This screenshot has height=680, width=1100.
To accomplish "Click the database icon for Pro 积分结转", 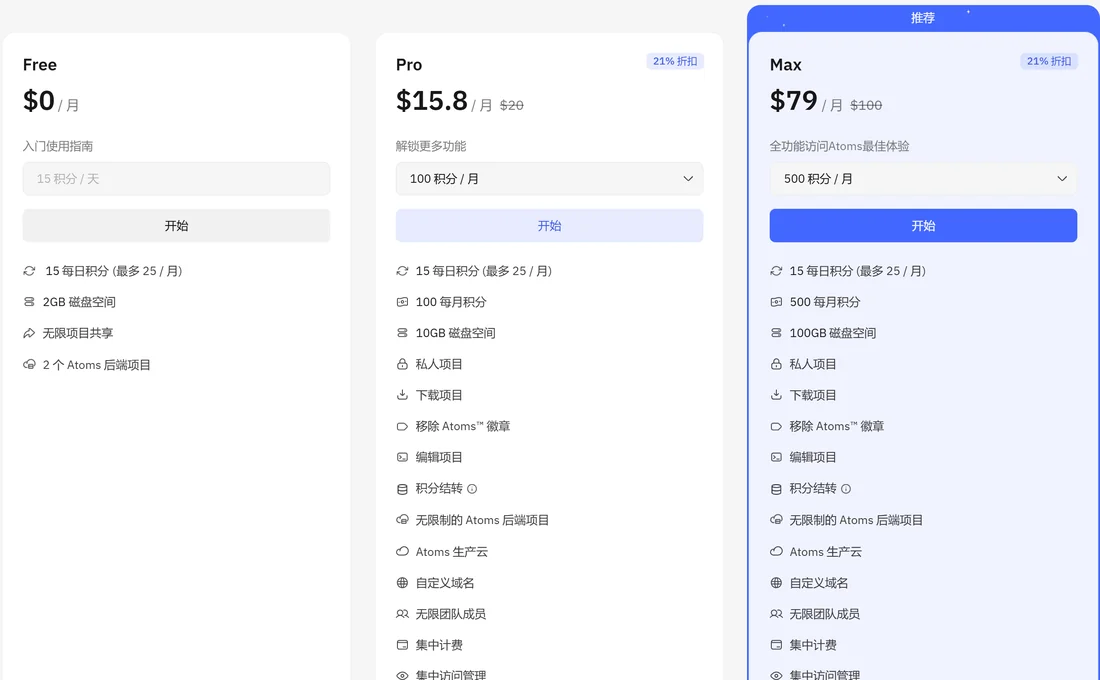I will tap(402, 489).
